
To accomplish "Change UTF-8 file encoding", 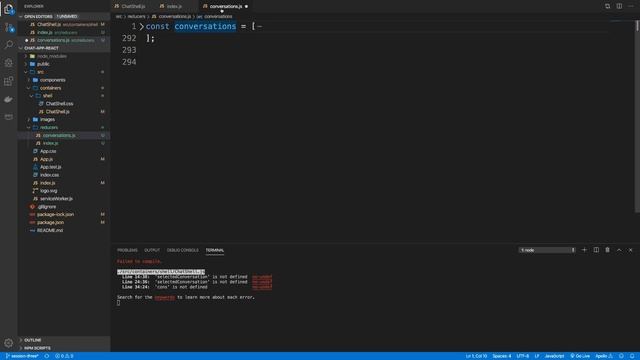I will 523,356.
